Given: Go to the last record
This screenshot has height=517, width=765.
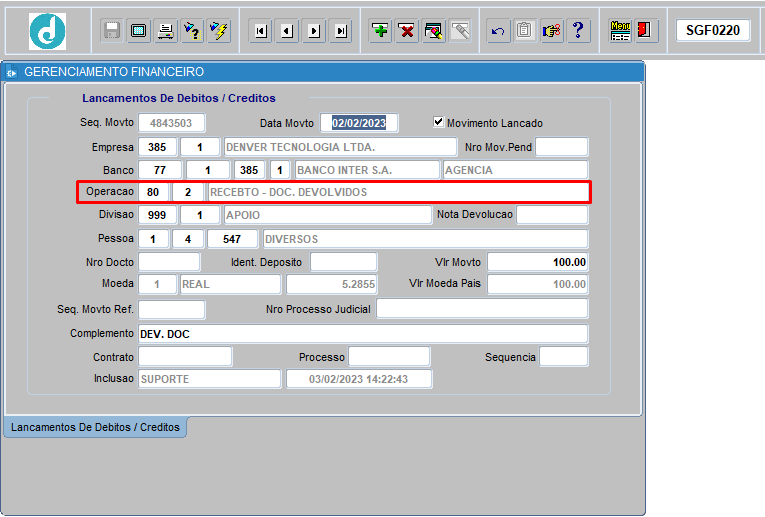Looking at the screenshot, I should point(342,31).
